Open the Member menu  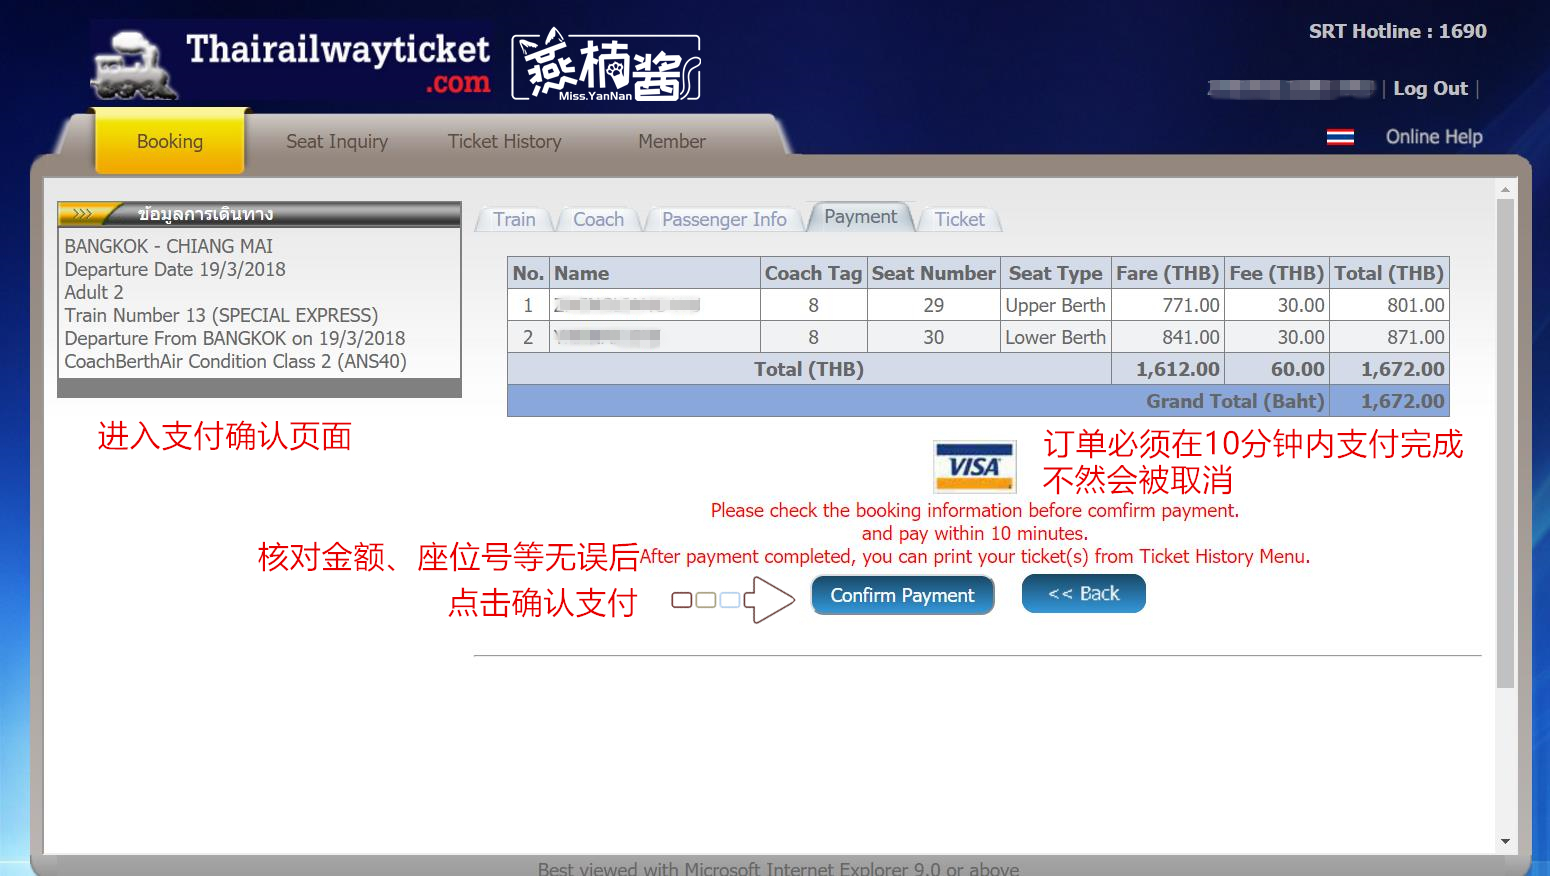click(x=672, y=141)
